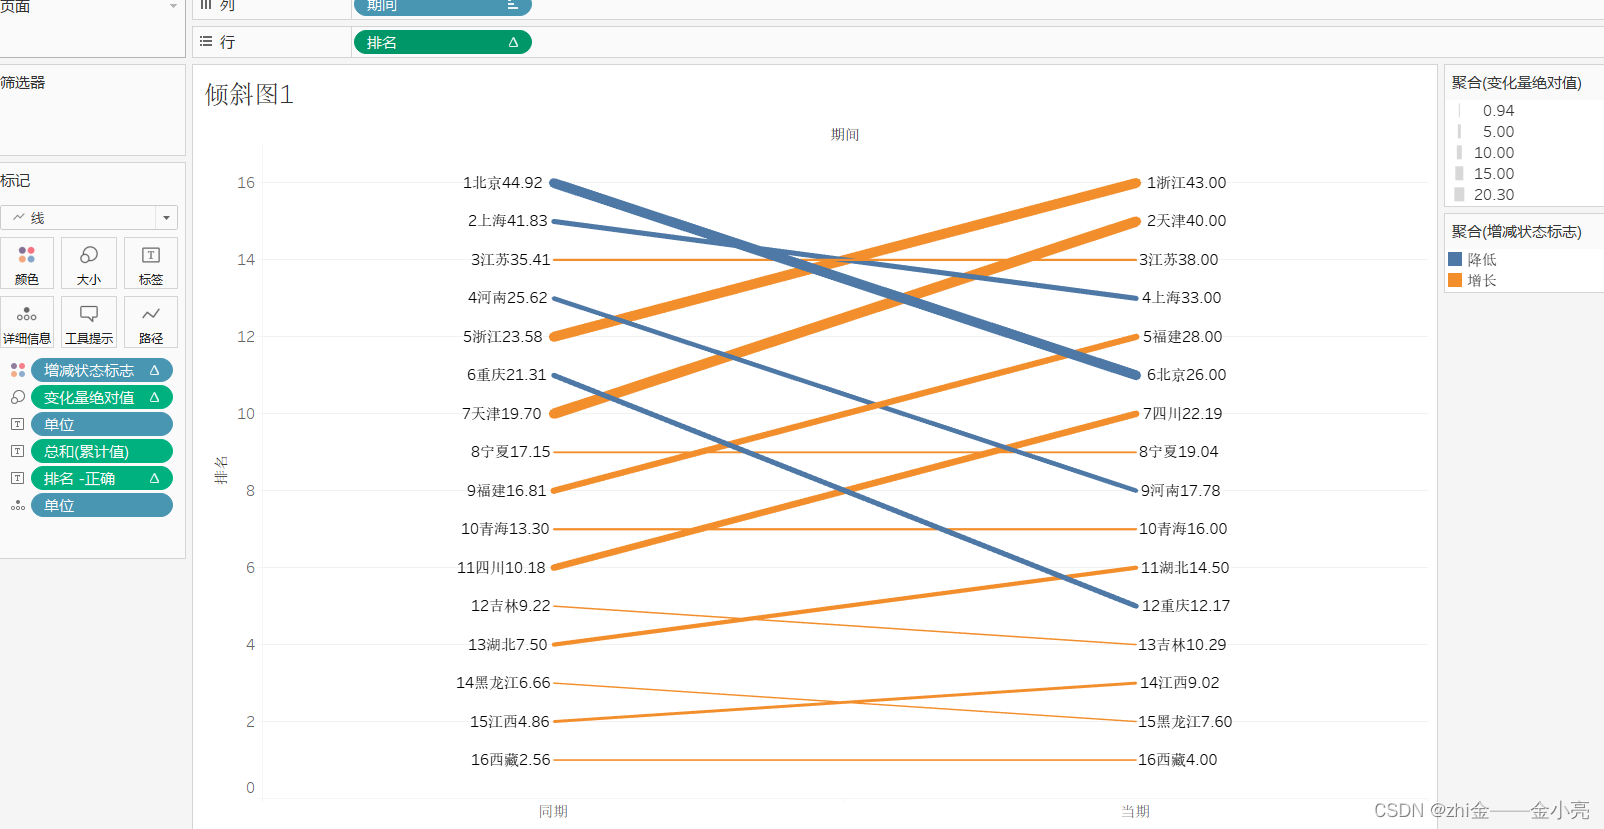Image resolution: width=1604 pixels, height=829 pixels.
Task: Click the rows shelf icon
Action: [x=206, y=41]
